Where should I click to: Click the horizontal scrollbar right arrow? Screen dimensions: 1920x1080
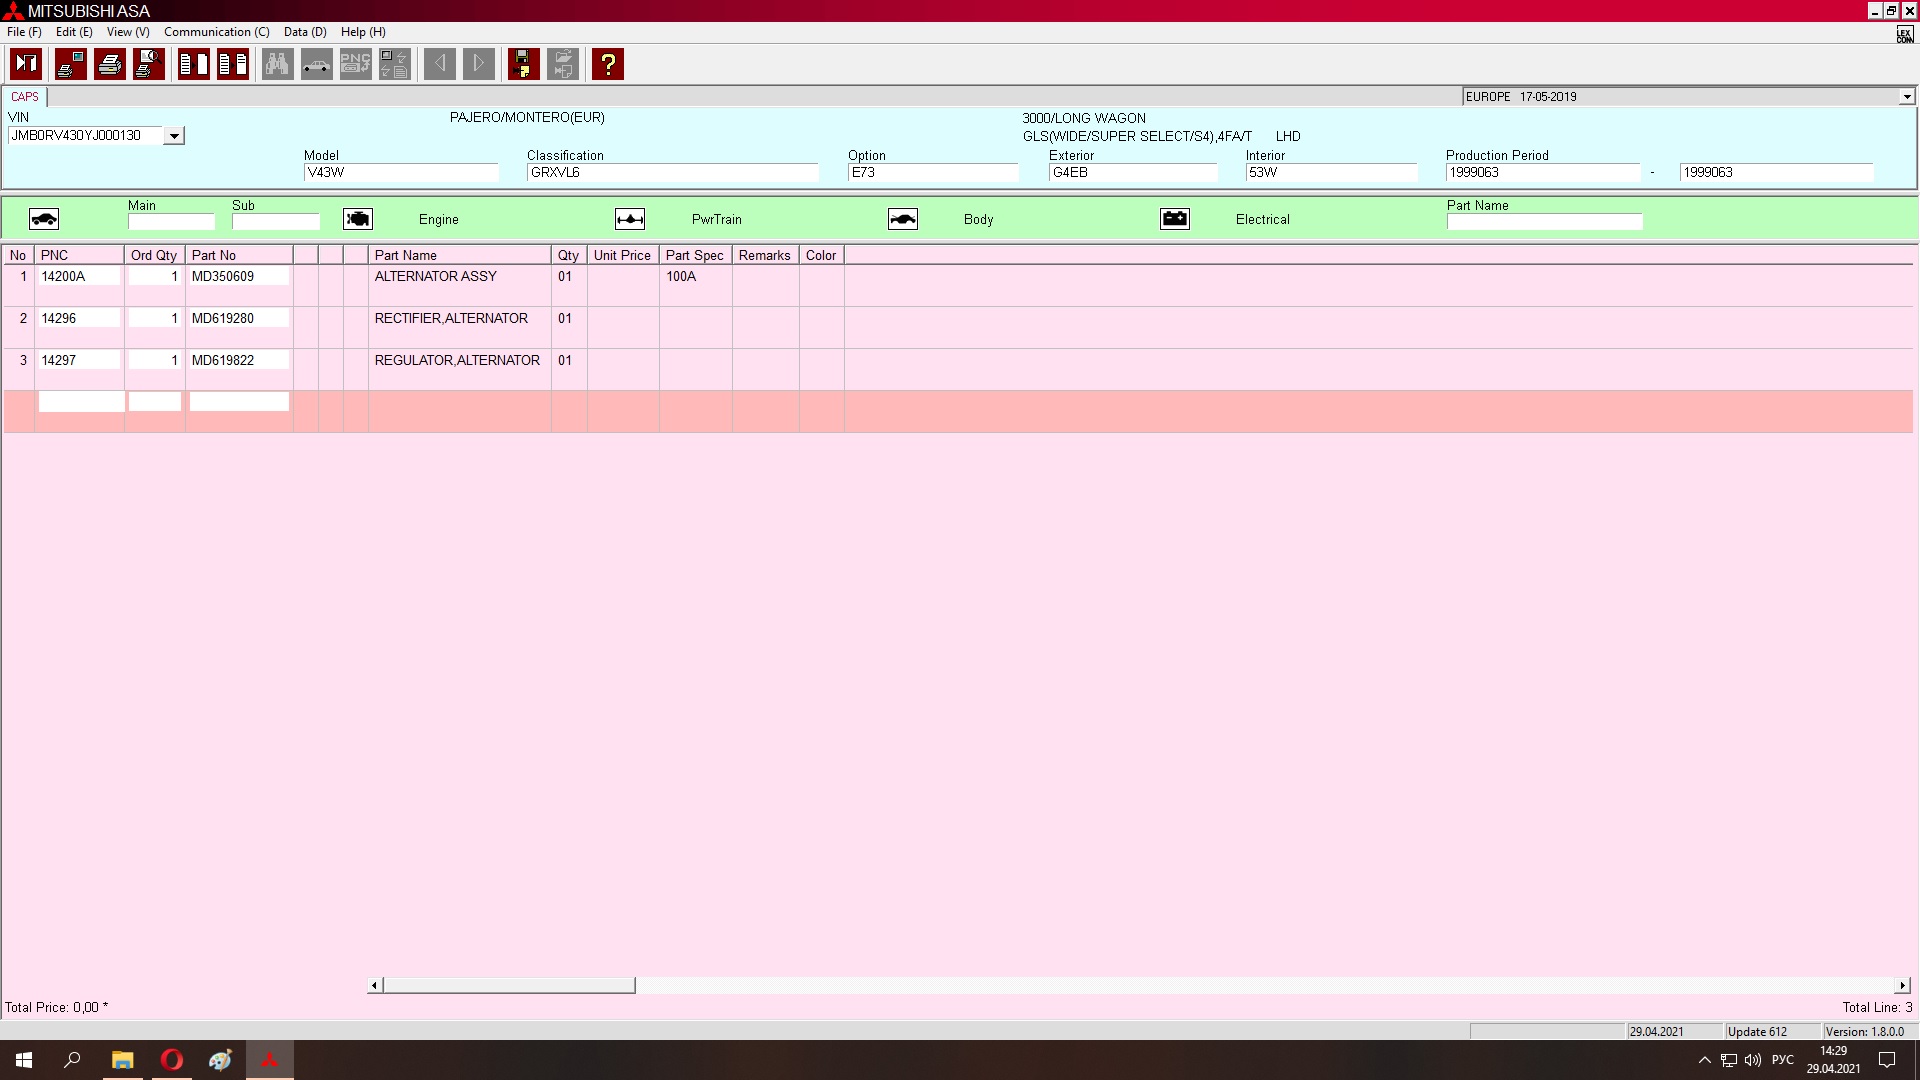click(1902, 986)
